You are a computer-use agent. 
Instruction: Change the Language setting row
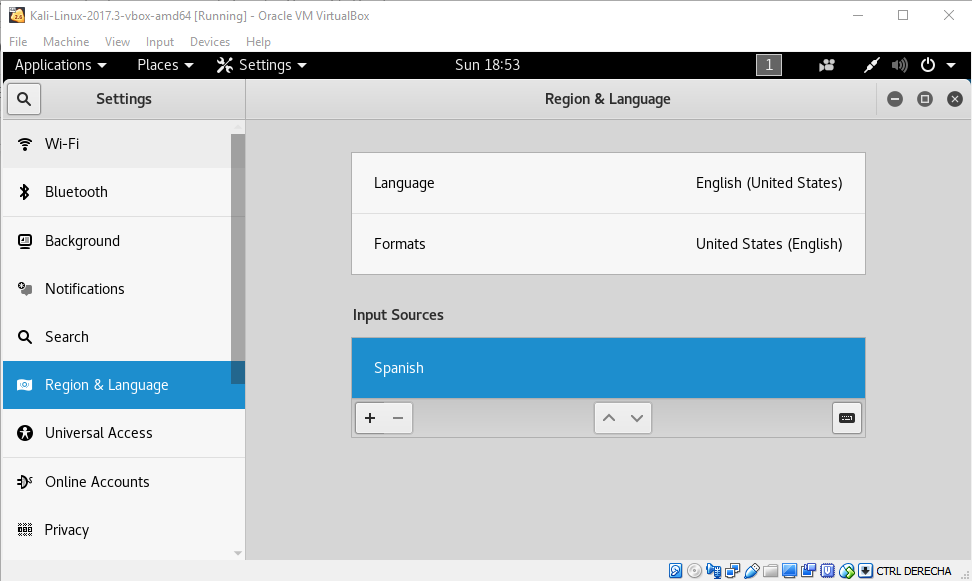point(608,183)
